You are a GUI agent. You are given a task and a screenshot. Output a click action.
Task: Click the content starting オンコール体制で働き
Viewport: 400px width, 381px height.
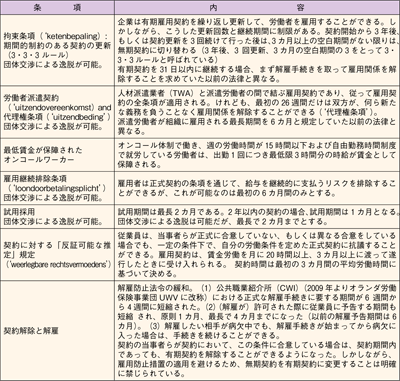point(257,155)
